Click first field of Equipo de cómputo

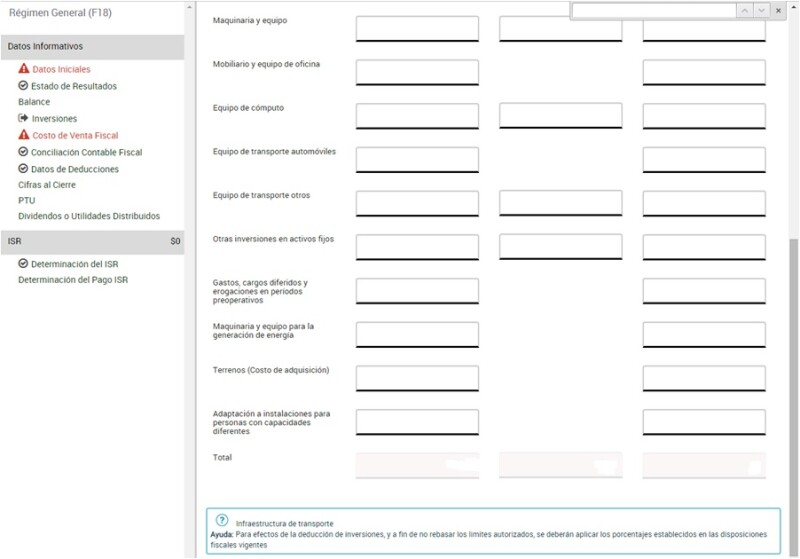417,116
